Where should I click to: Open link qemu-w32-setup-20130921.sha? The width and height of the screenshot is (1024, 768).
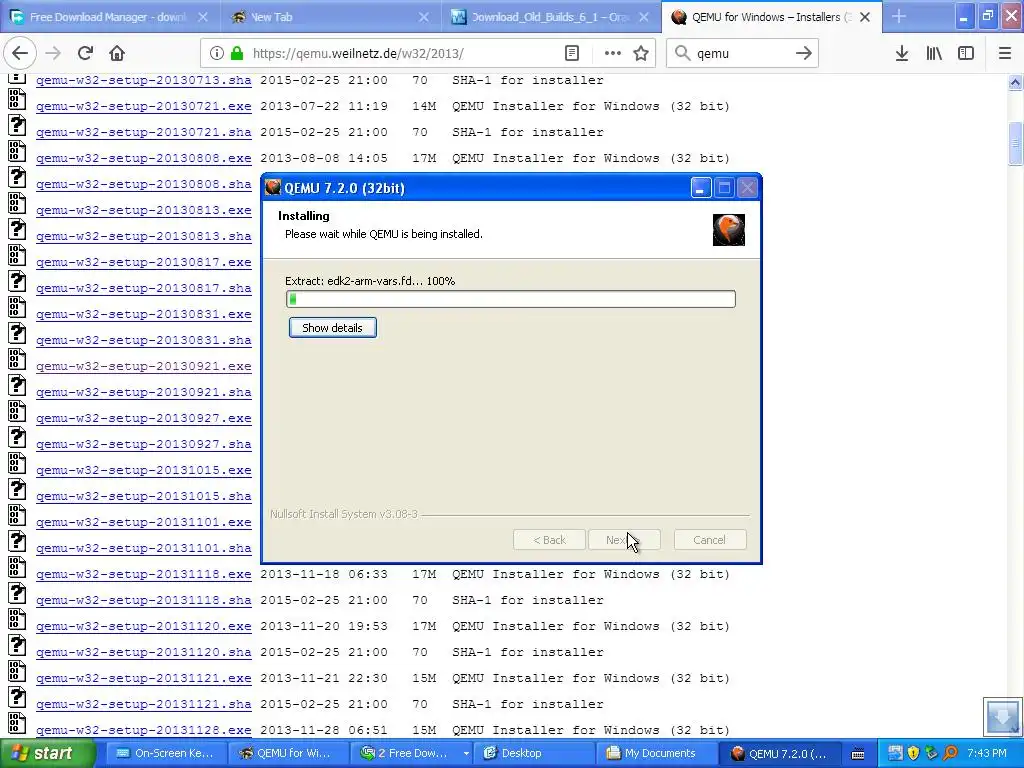(144, 392)
